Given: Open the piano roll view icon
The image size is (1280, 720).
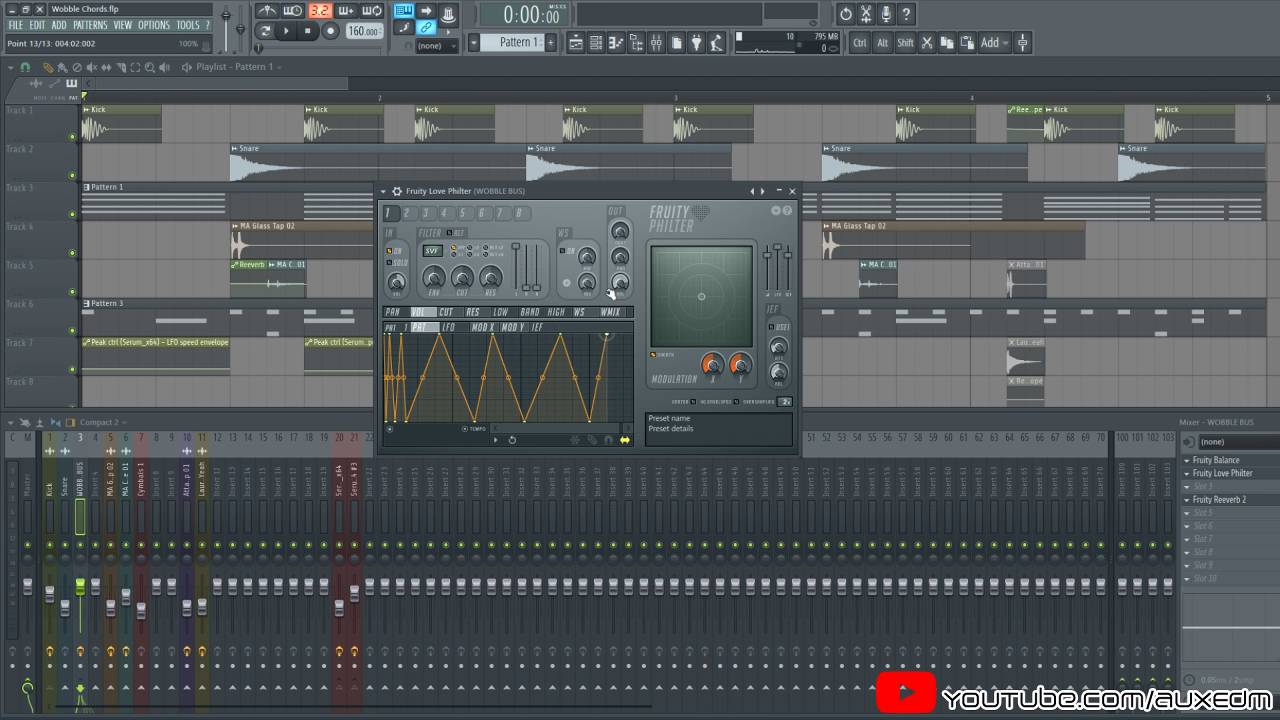Looking at the screenshot, I should pyautogui.click(x=616, y=42).
